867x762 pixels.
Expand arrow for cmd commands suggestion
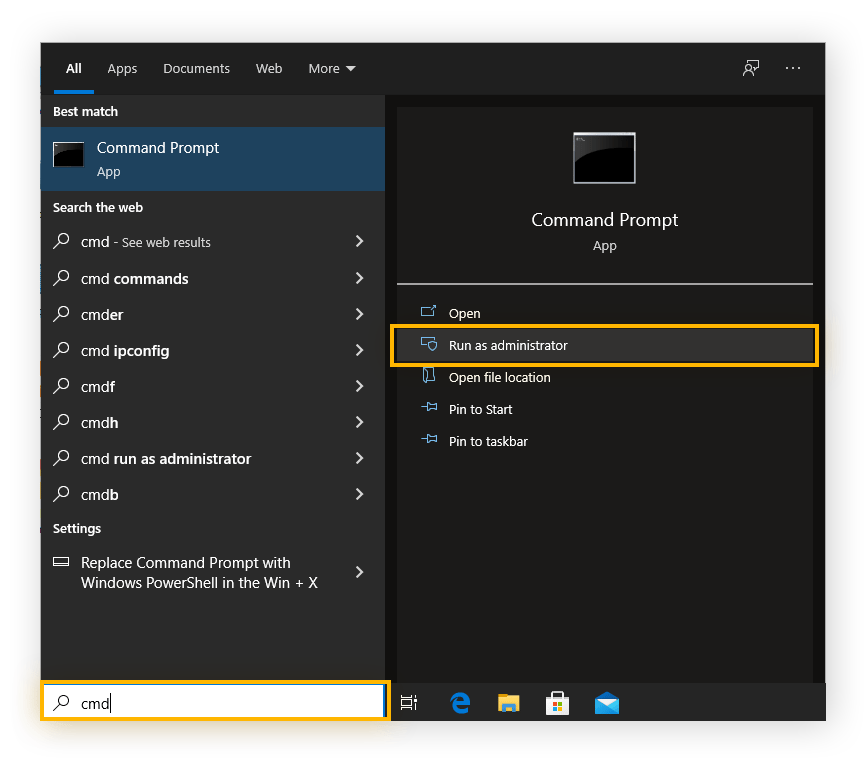coord(359,278)
